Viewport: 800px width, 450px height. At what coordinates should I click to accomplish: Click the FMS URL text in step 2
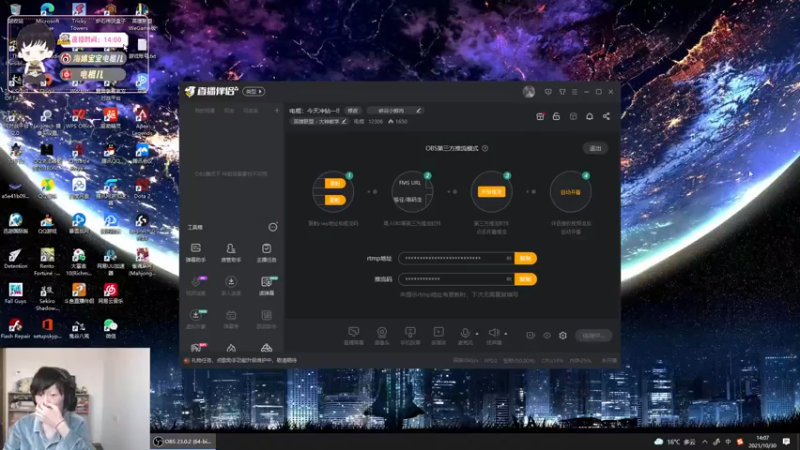point(410,183)
